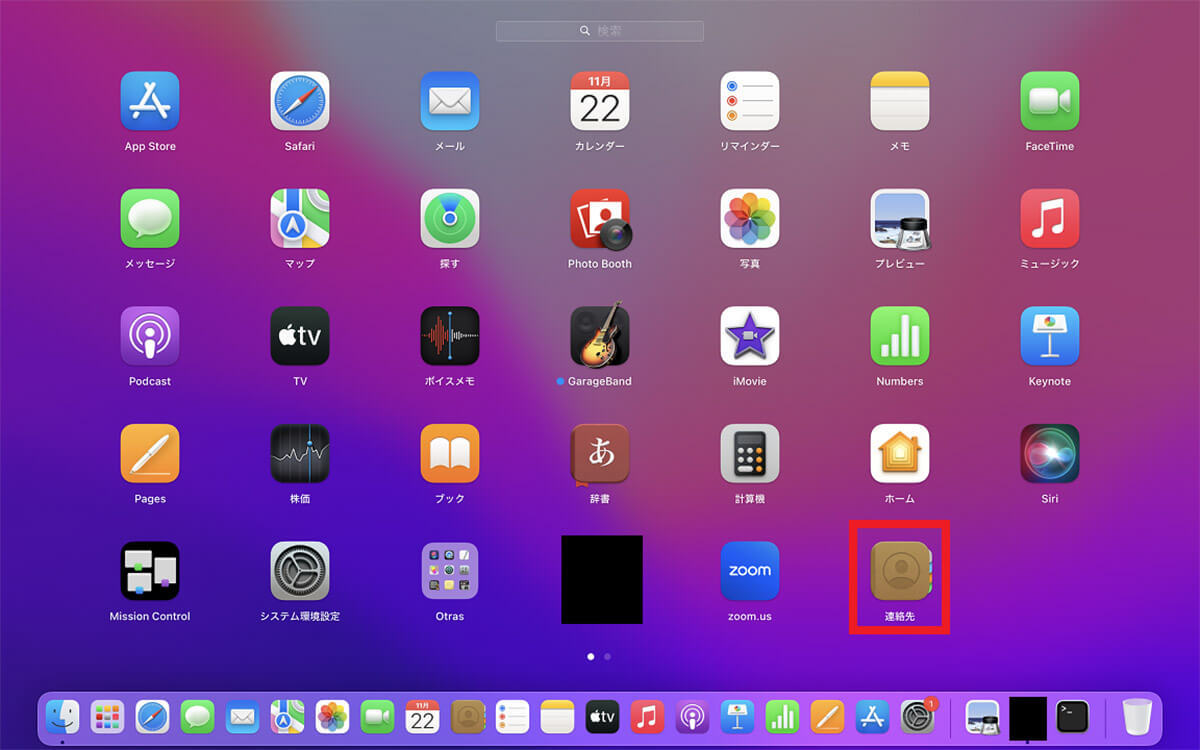Open Photos from the Dock
1200x750 pixels.
pyautogui.click(x=332, y=716)
